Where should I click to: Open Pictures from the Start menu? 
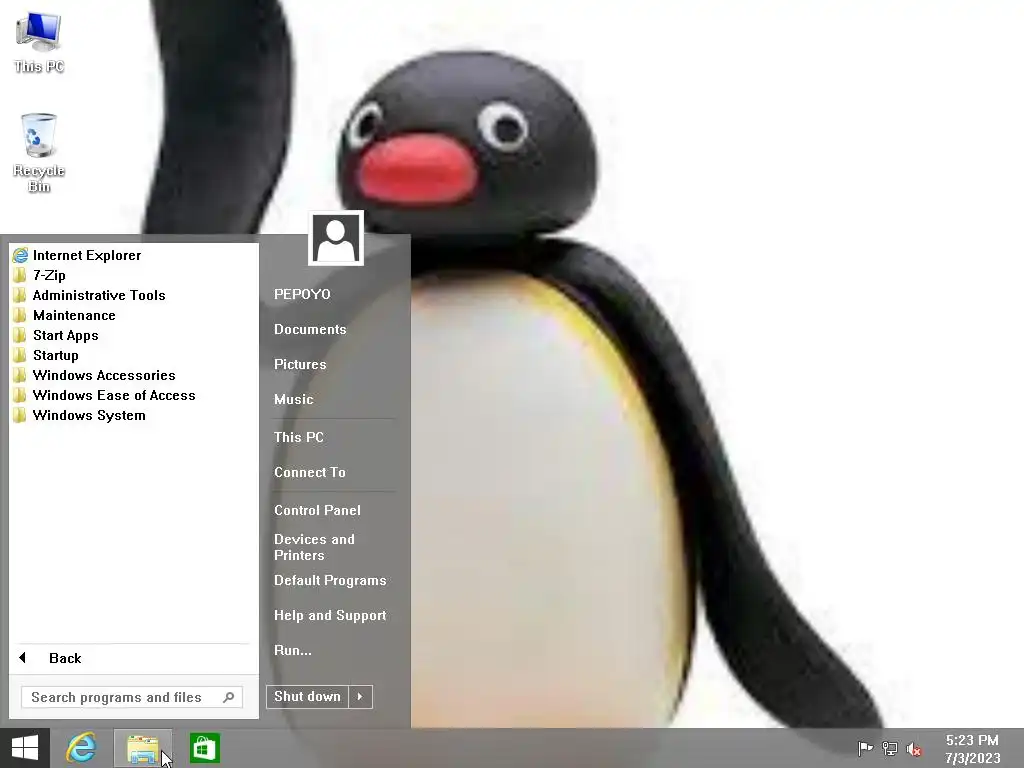pos(300,364)
